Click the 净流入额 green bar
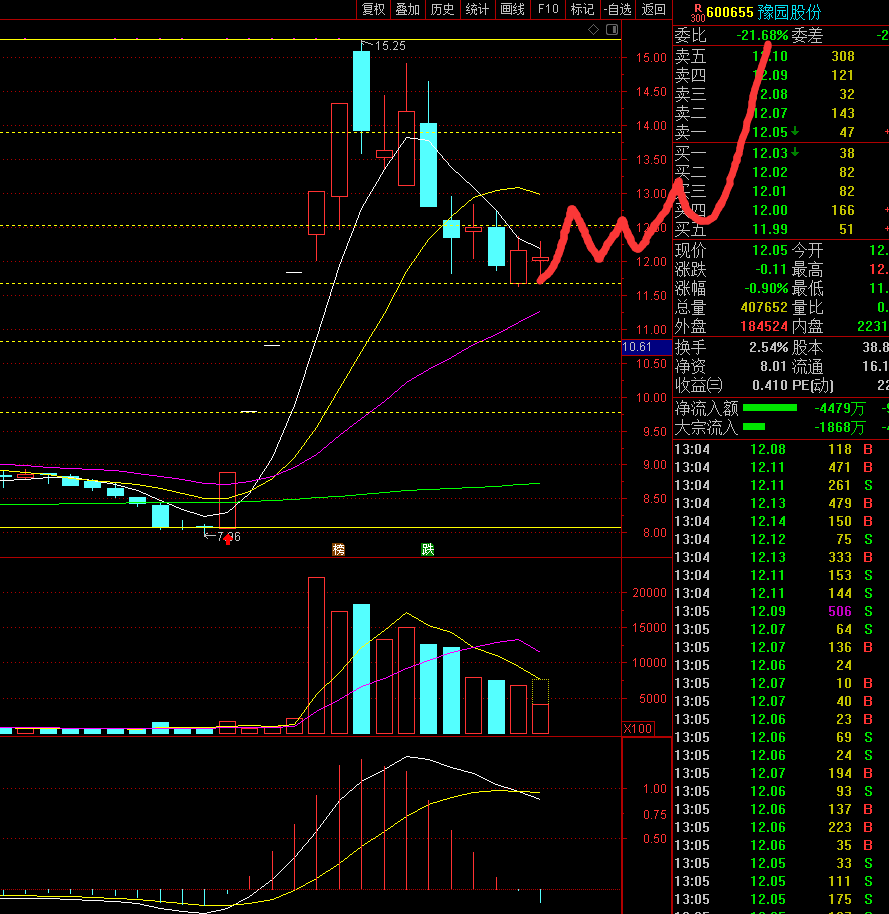The image size is (889, 914). click(x=769, y=408)
